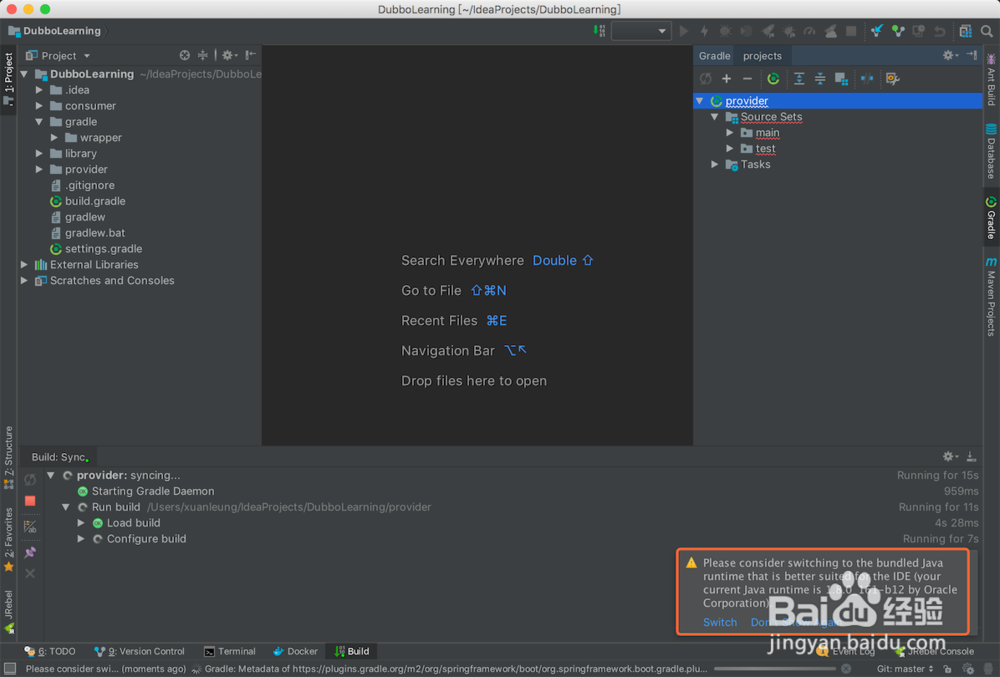The width and height of the screenshot is (1000, 677).
Task: Collapse the DubboLearning root node
Action: point(24,74)
